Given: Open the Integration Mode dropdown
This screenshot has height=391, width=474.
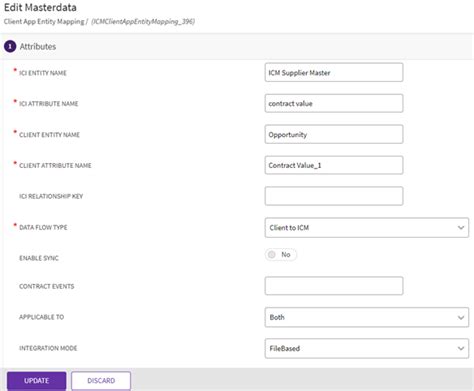Looking at the screenshot, I should pos(367,348).
